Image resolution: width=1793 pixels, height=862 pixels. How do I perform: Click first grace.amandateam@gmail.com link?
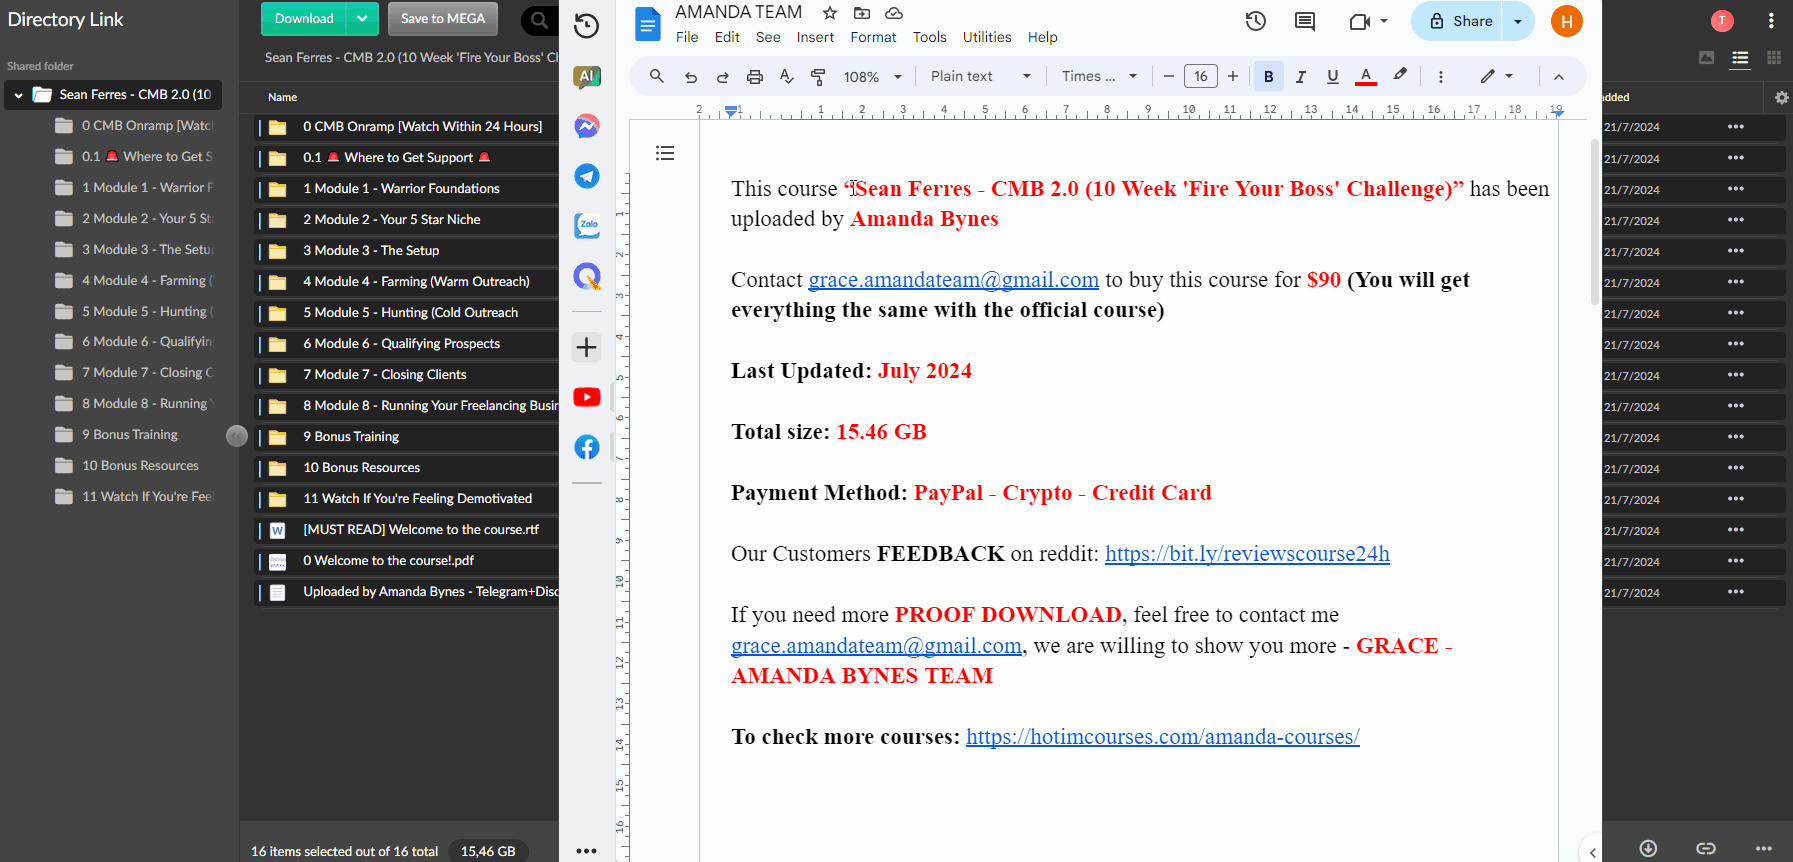point(953,280)
